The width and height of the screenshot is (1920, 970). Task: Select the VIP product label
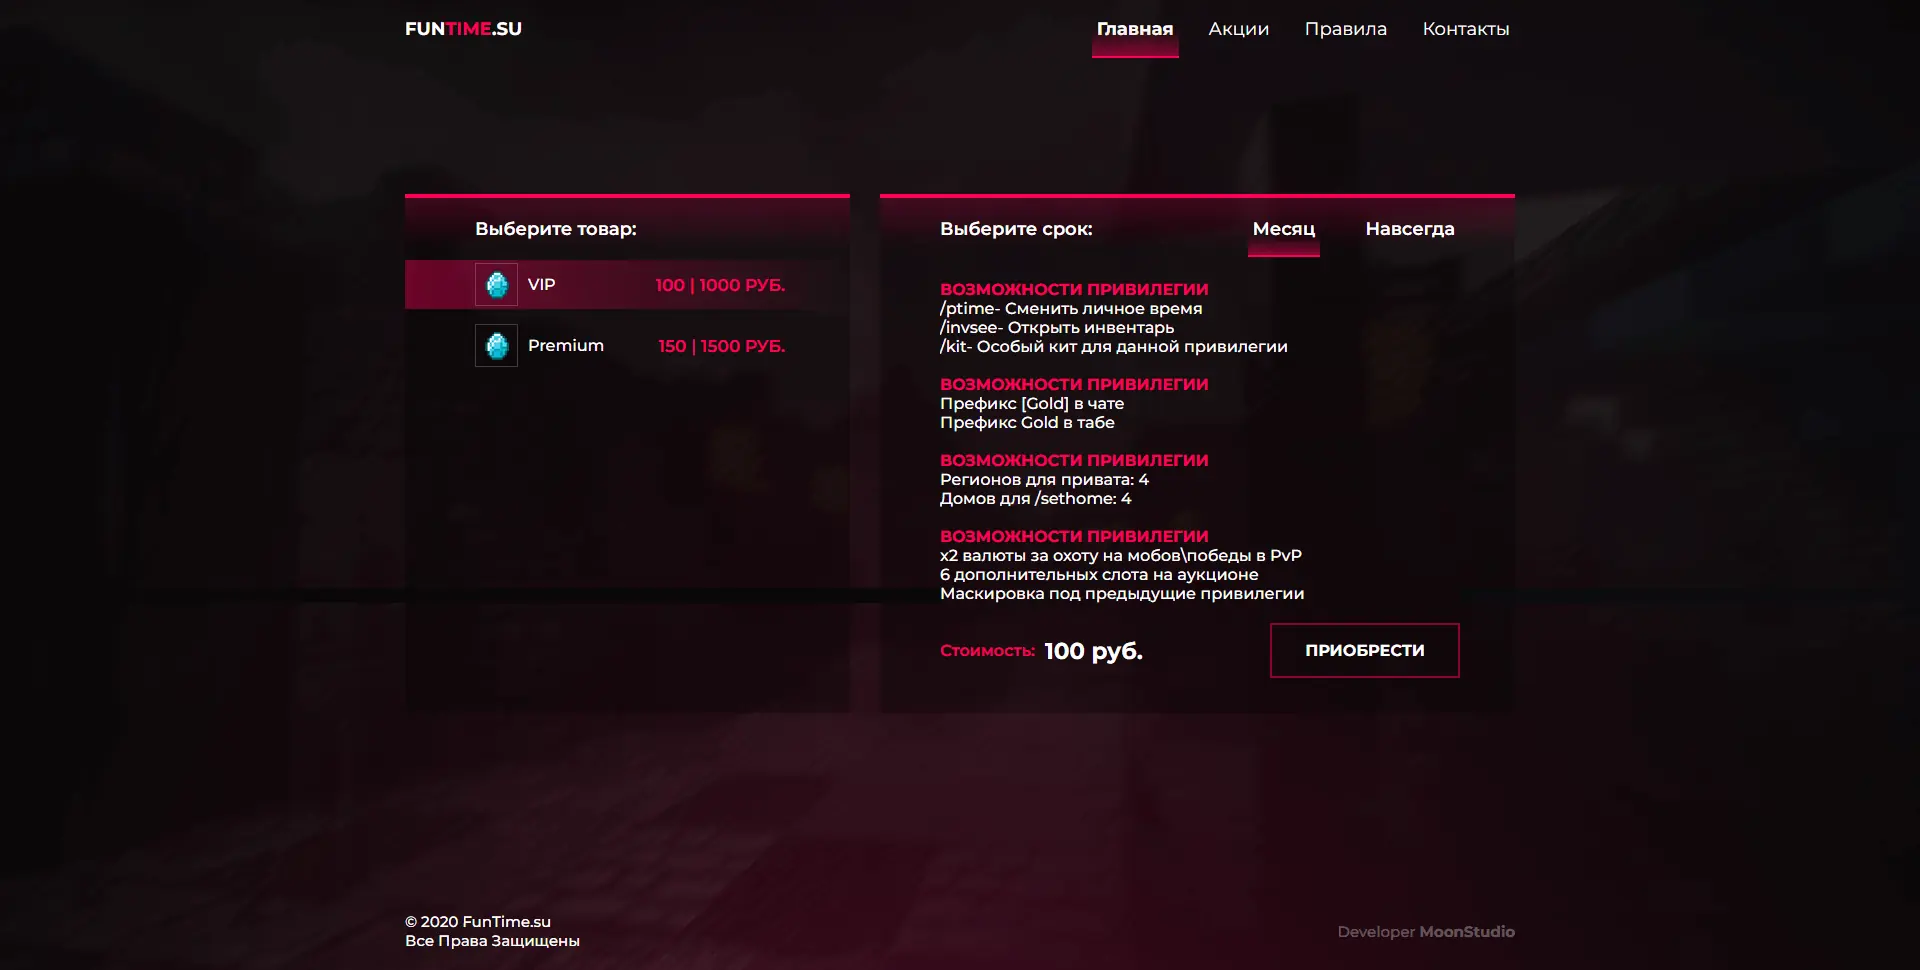pyautogui.click(x=541, y=285)
